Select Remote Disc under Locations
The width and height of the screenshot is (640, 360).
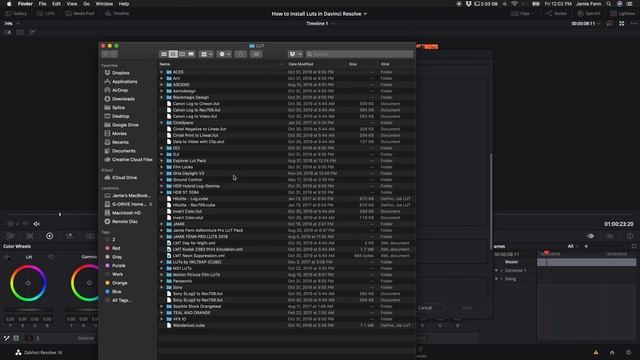coord(124,222)
